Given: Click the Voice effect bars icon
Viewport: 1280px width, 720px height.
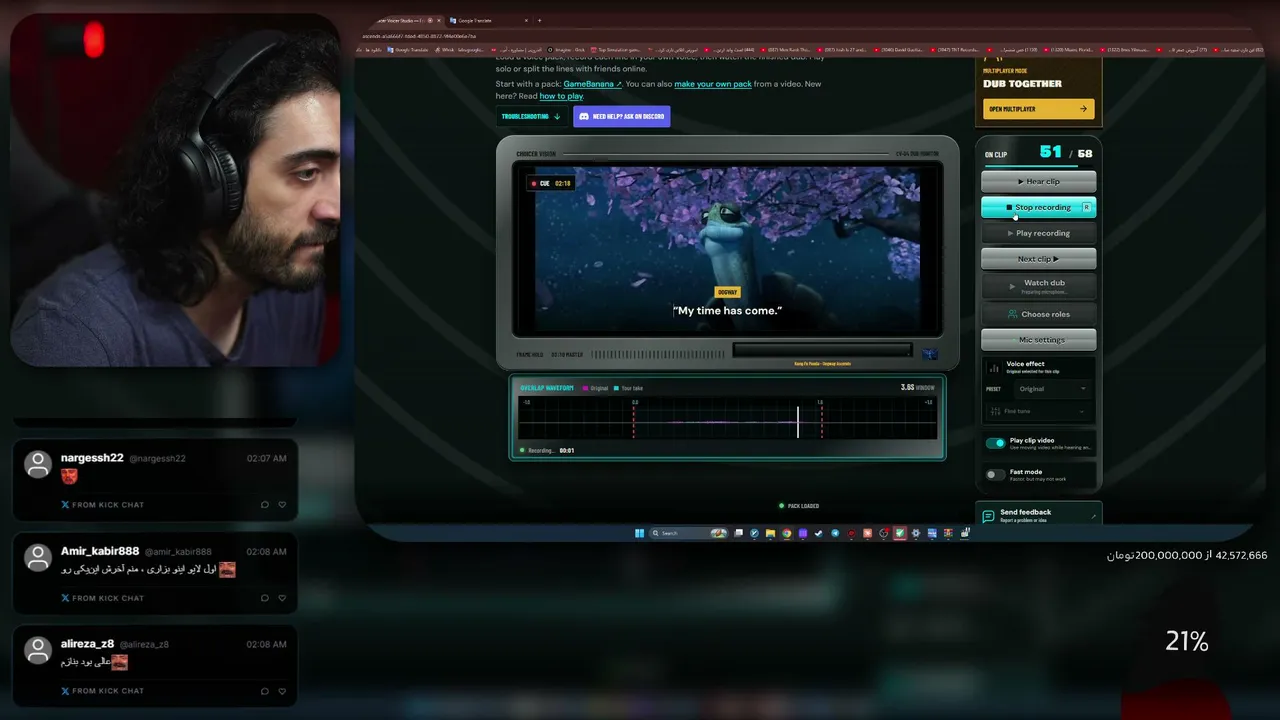Looking at the screenshot, I should pos(994,368).
